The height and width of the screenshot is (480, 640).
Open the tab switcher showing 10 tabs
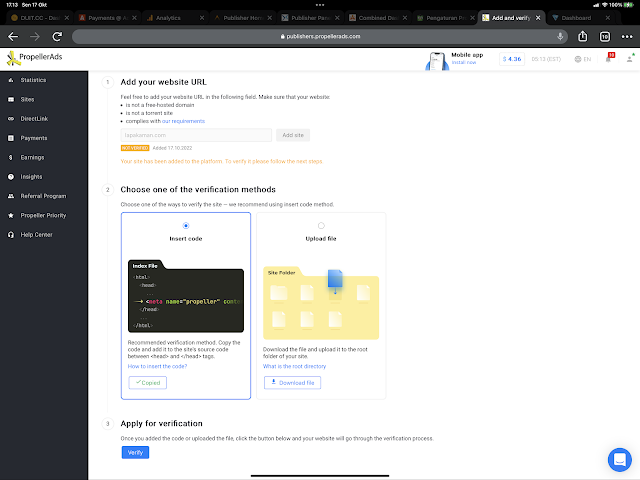(604, 37)
